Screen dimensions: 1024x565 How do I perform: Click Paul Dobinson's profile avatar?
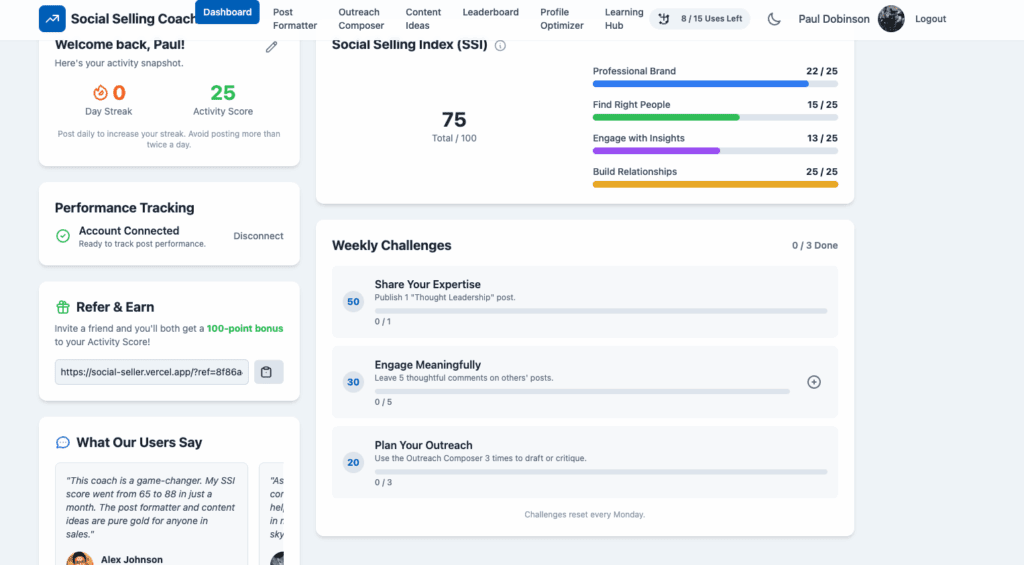tap(890, 19)
